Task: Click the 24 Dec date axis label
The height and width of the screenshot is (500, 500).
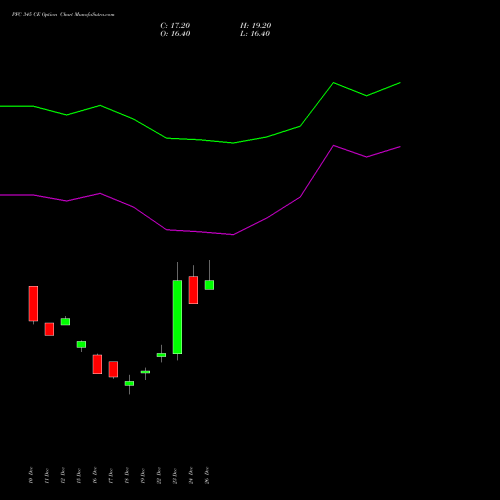Action: [x=191, y=475]
